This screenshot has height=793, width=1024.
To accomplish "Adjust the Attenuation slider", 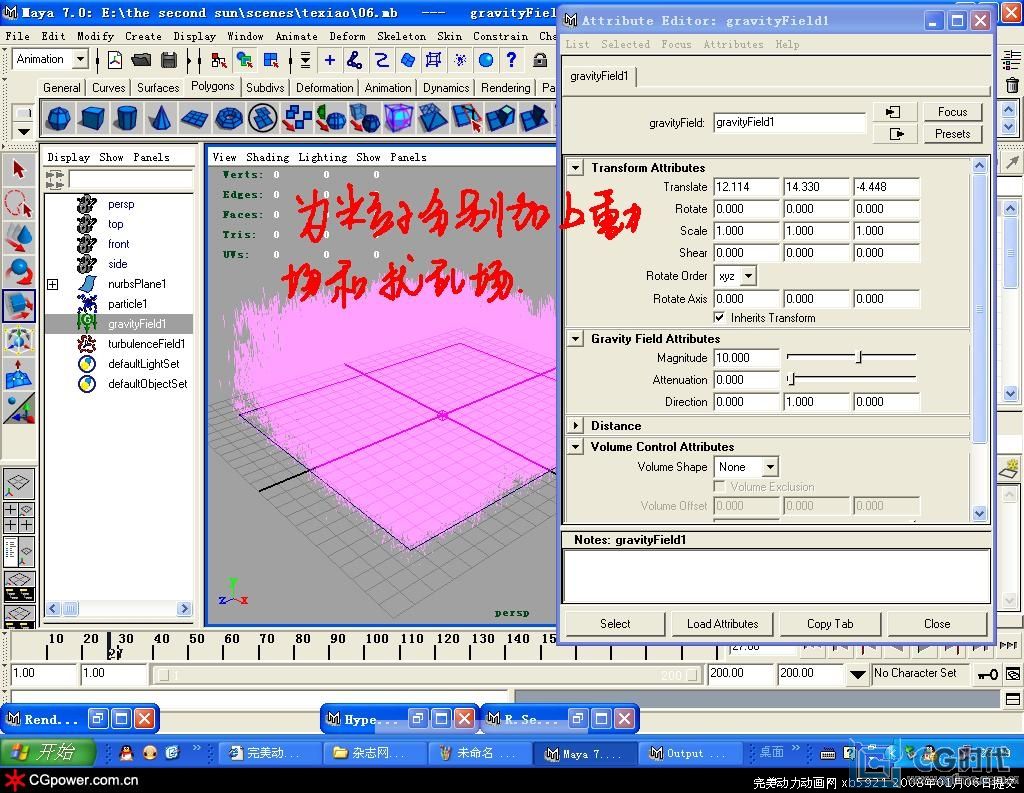I will pyautogui.click(x=790, y=379).
